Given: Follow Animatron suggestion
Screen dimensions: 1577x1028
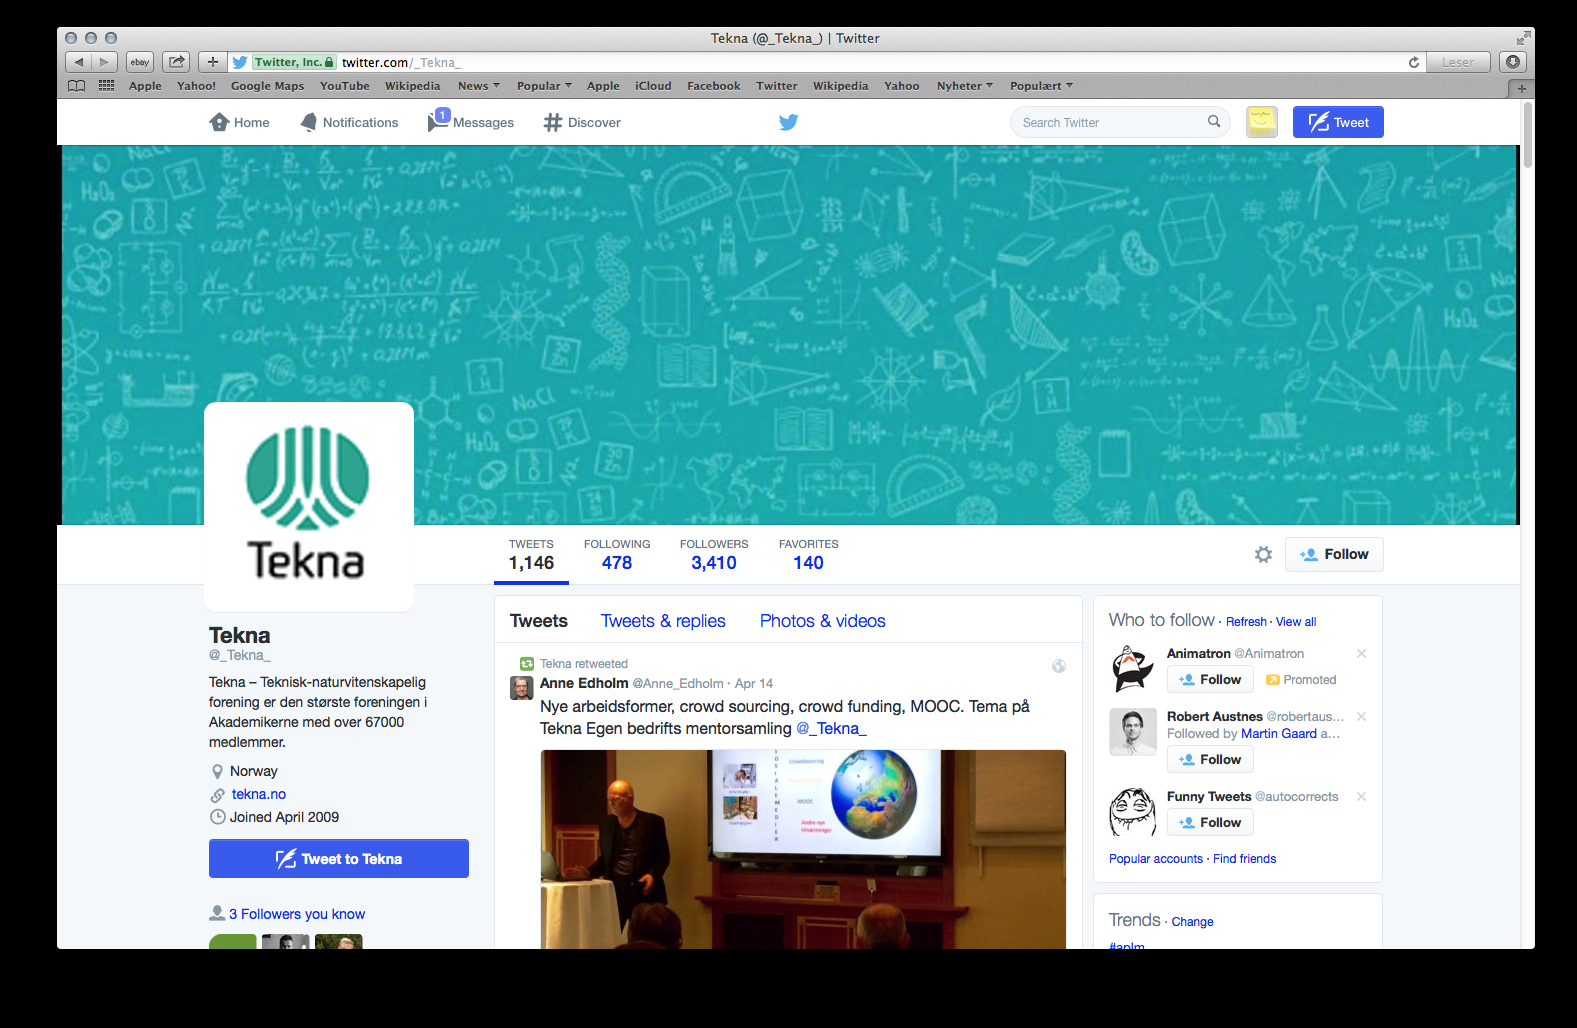Looking at the screenshot, I should (1210, 679).
